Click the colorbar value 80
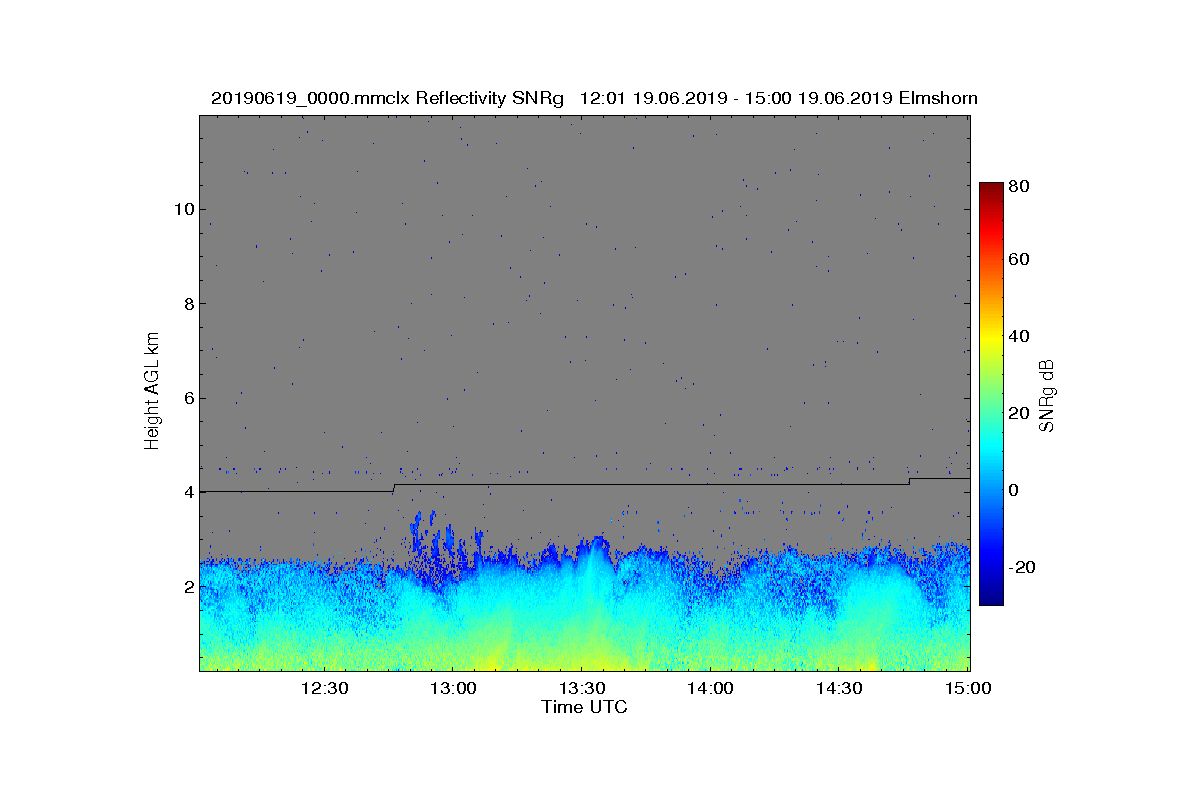This screenshot has height=800, width=1200. (x=1019, y=186)
